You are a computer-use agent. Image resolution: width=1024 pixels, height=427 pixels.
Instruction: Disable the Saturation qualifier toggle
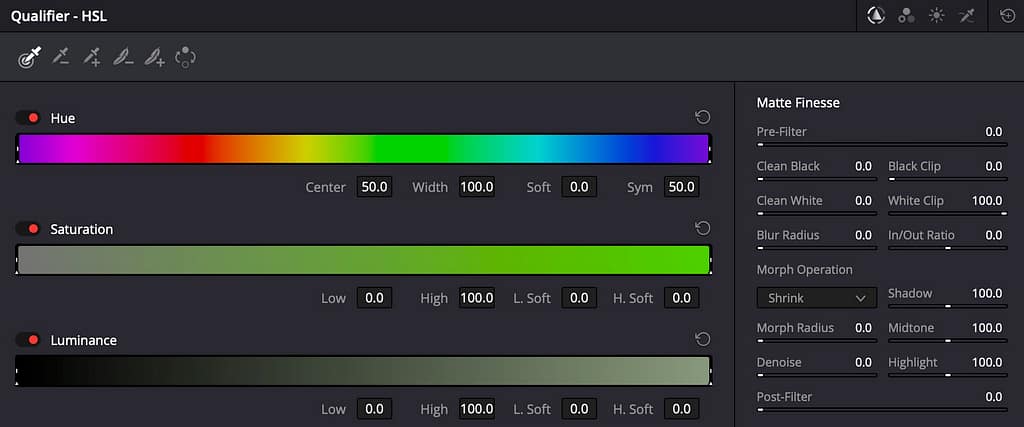tap(28, 229)
